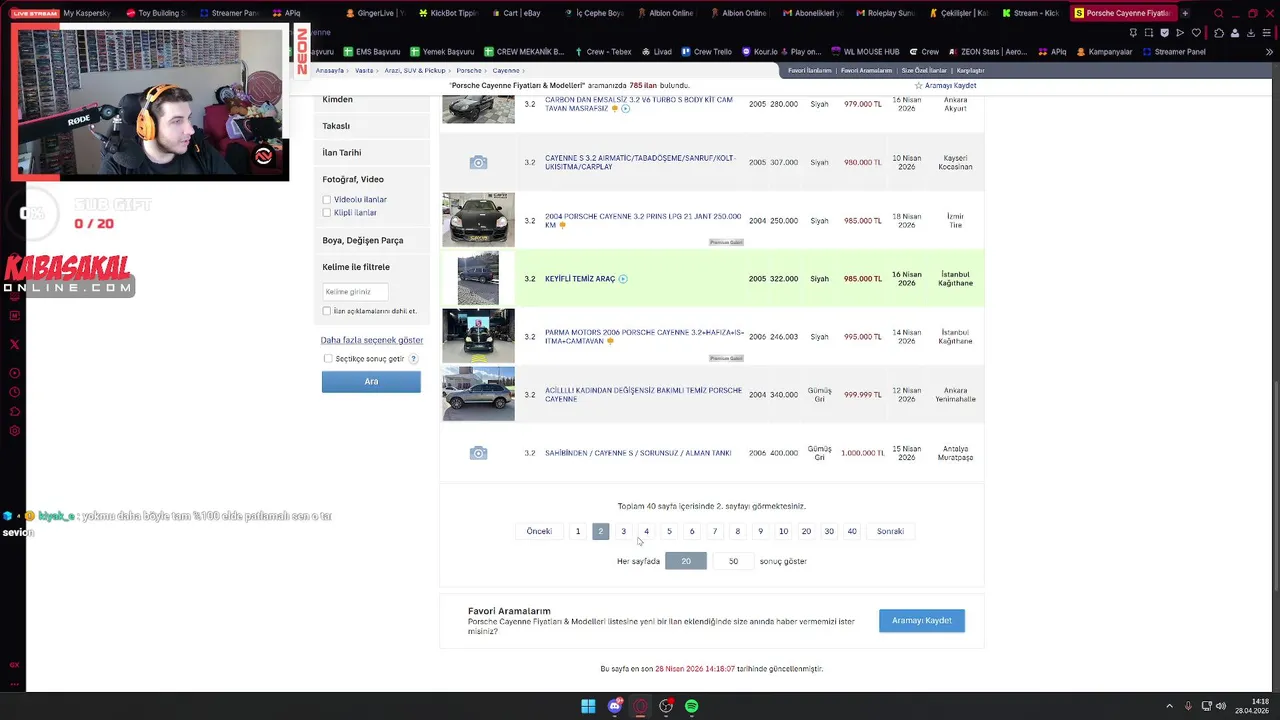Enable İlan açıklamalarını dahil et checkbox
Viewport: 1280px width, 720px height.
326,311
